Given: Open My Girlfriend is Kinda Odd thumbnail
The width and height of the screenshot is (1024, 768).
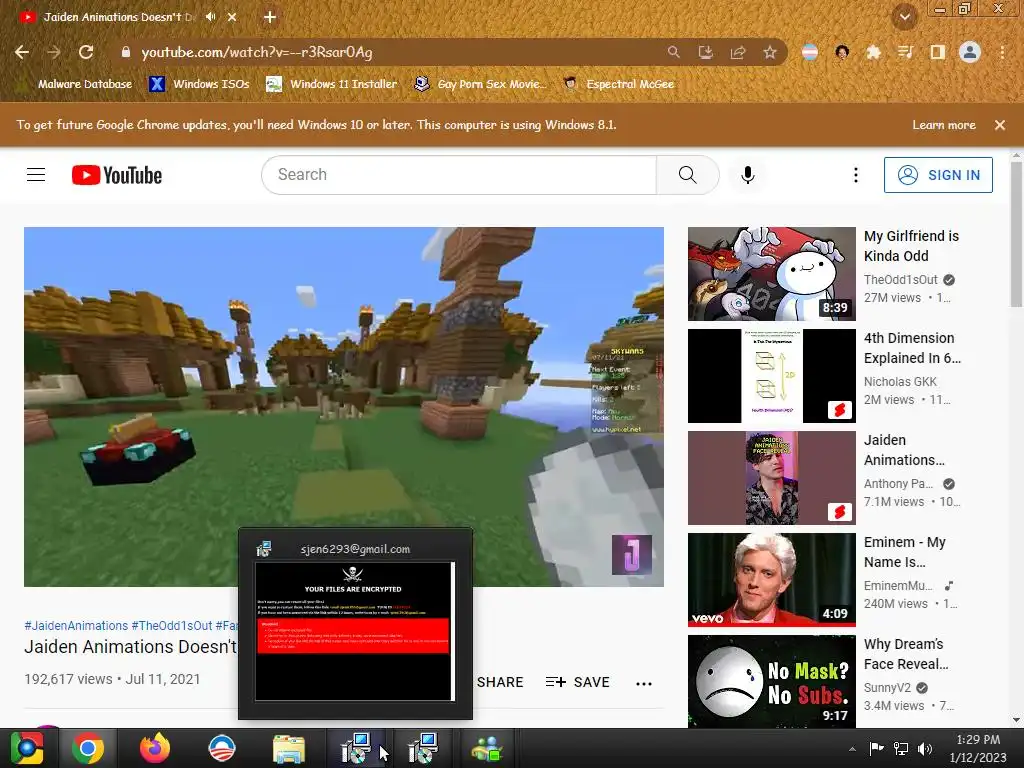Looking at the screenshot, I should [x=772, y=274].
